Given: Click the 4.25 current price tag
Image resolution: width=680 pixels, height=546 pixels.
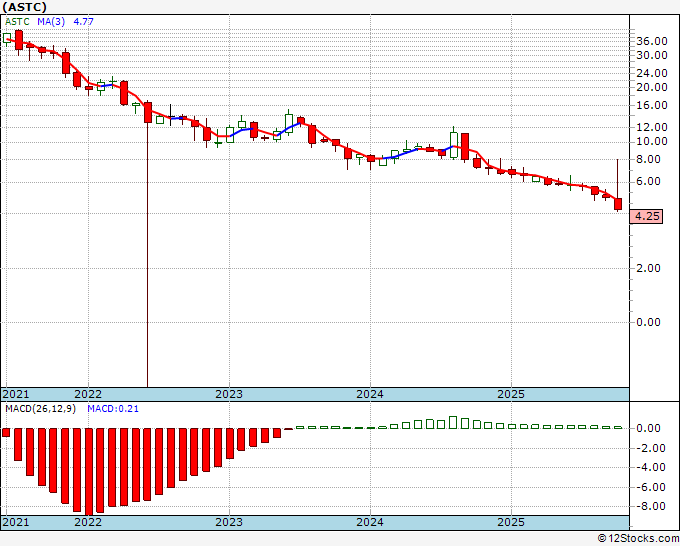Looking at the screenshot, I should pos(646,216).
